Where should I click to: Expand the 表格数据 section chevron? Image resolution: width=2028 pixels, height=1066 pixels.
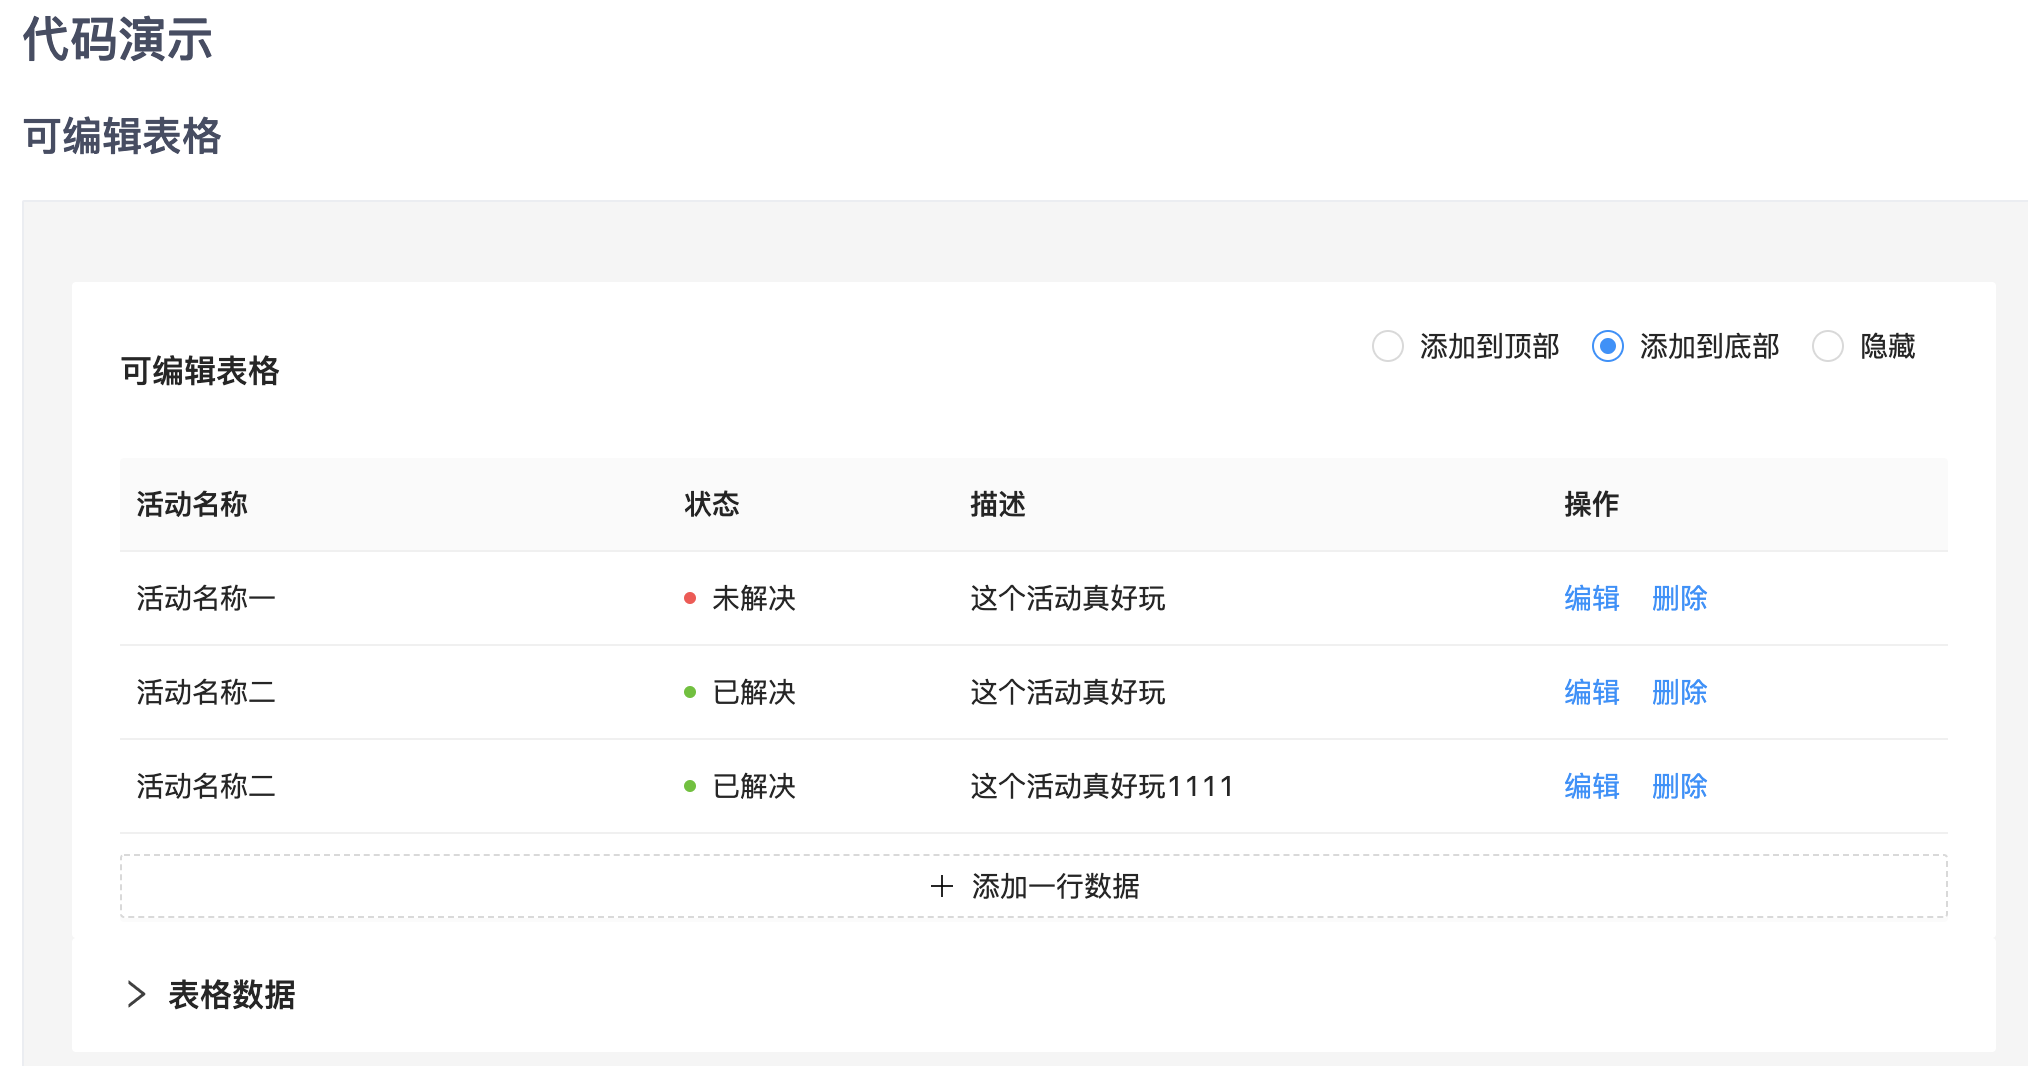point(137,994)
